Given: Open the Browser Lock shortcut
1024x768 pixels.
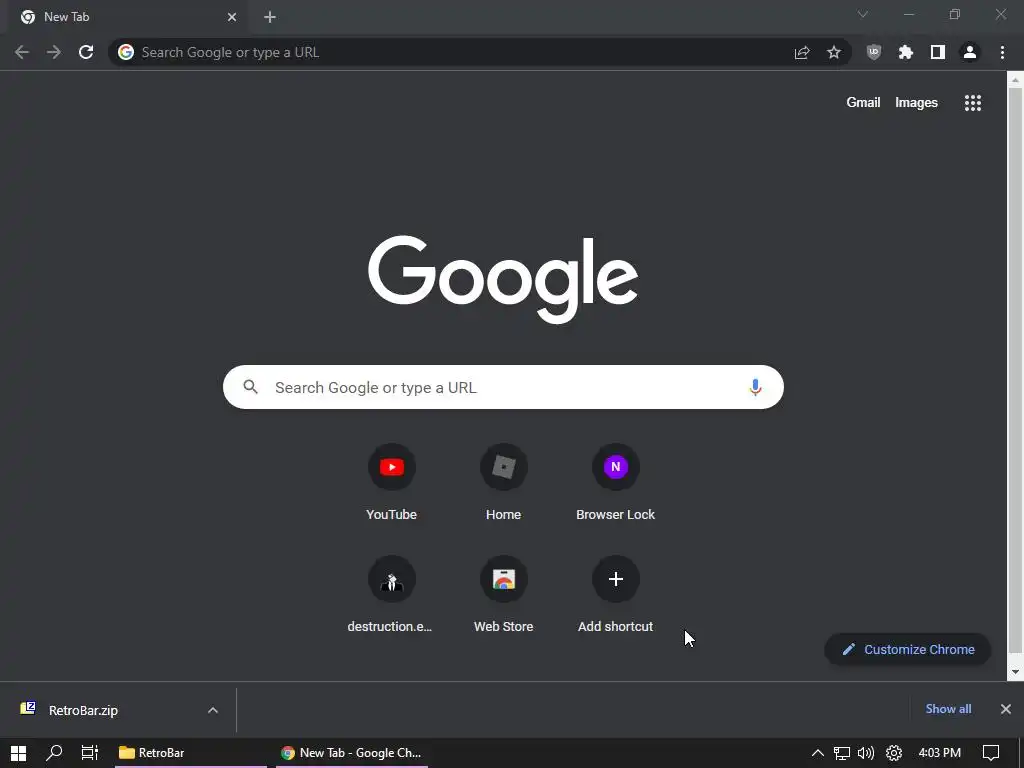Looking at the screenshot, I should (x=615, y=483).
